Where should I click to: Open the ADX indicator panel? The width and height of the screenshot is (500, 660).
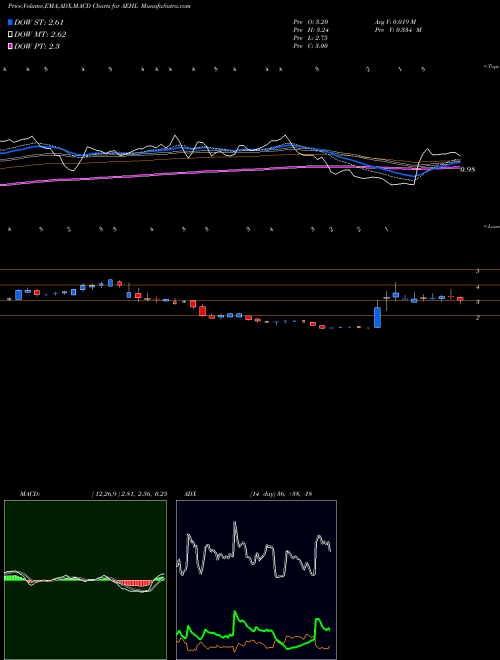click(256, 580)
